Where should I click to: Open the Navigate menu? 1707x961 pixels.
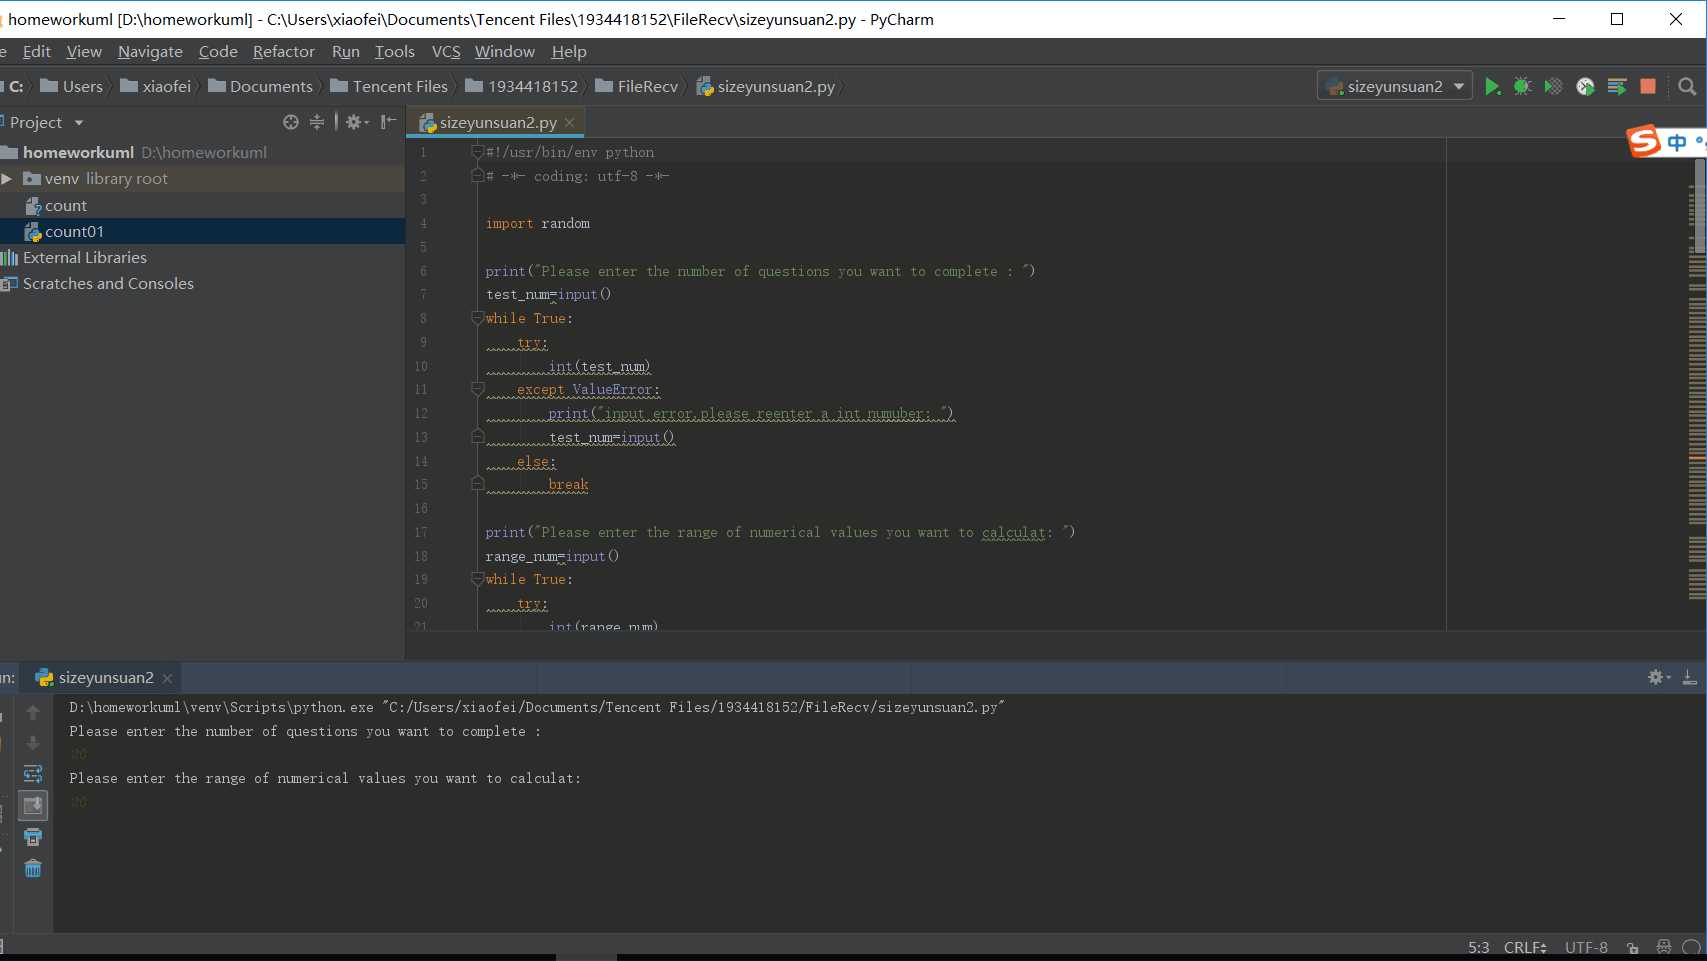click(150, 51)
